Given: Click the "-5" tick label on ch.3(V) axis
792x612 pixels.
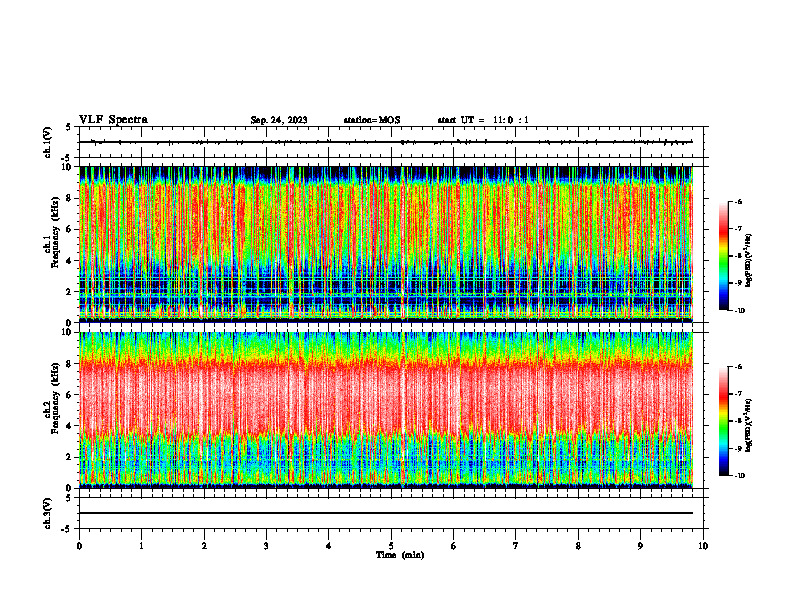Looking at the screenshot, I should click(68, 529).
